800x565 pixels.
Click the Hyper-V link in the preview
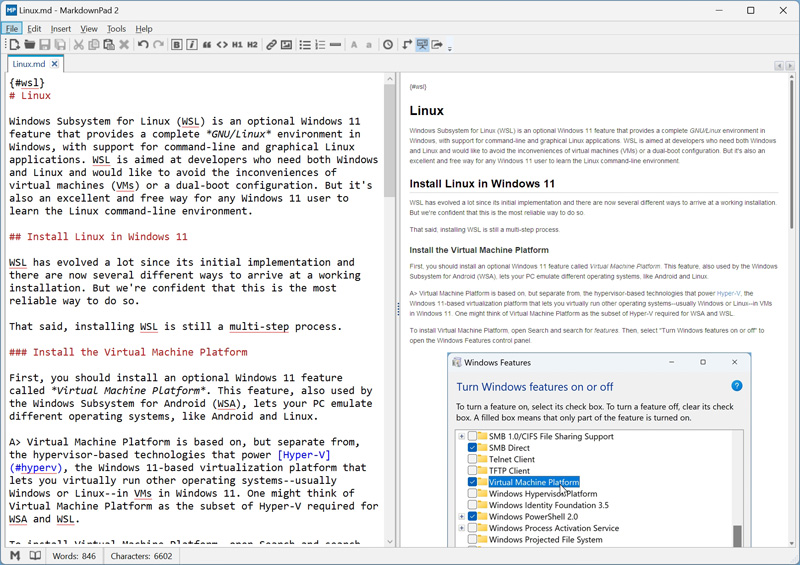[x=728, y=293]
